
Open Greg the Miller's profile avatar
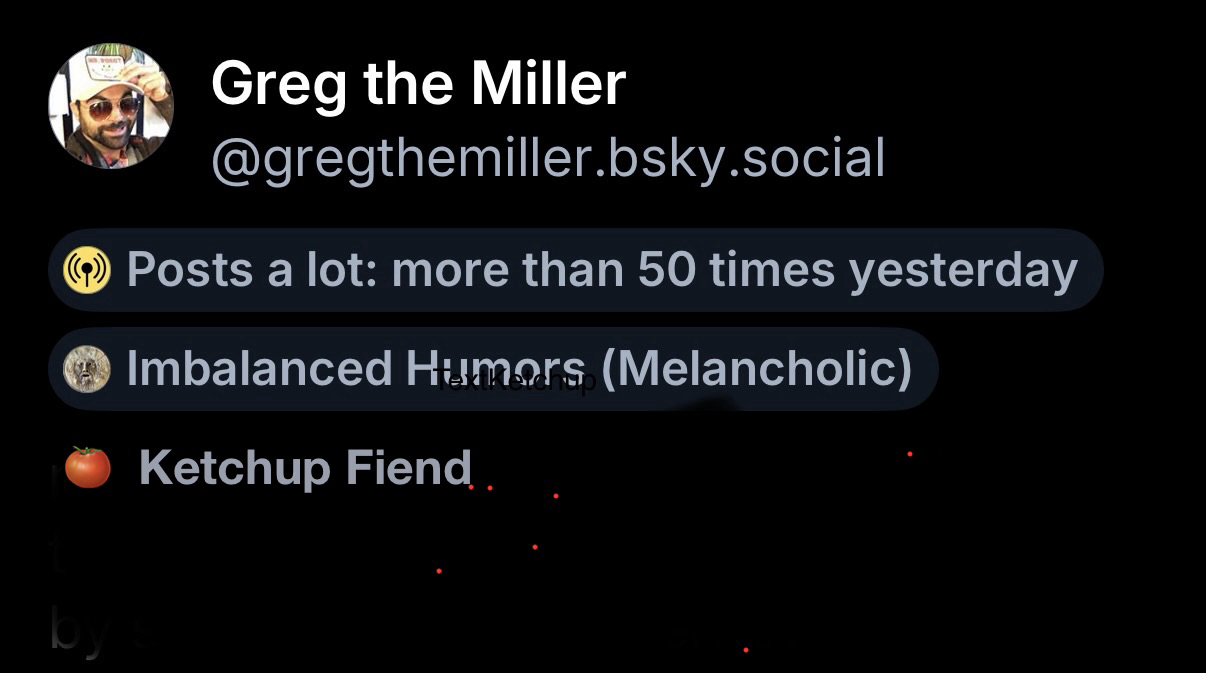(x=111, y=105)
